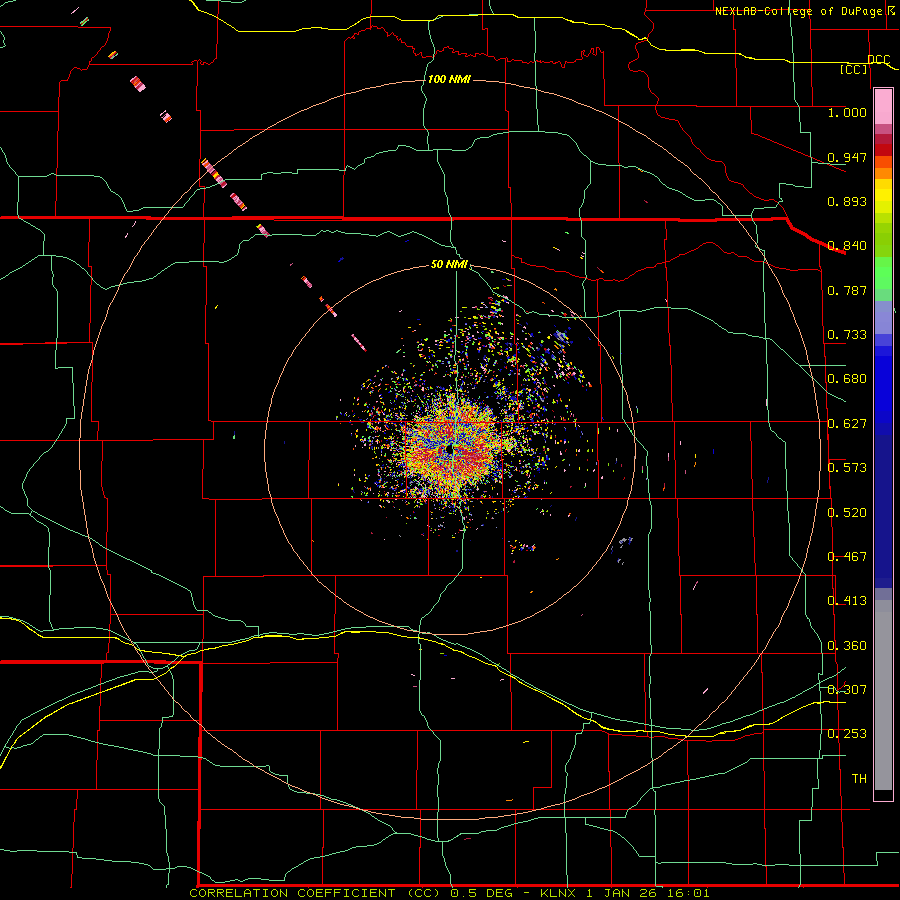Click the gray segment at bottom of color bar
The width and height of the screenshot is (900, 900).
click(x=883, y=695)
